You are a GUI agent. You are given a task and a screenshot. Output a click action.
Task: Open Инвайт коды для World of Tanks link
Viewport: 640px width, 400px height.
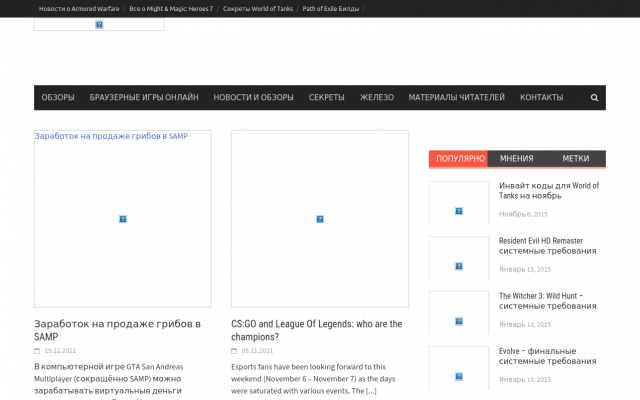pyautogui.click(x=549, y=191)
